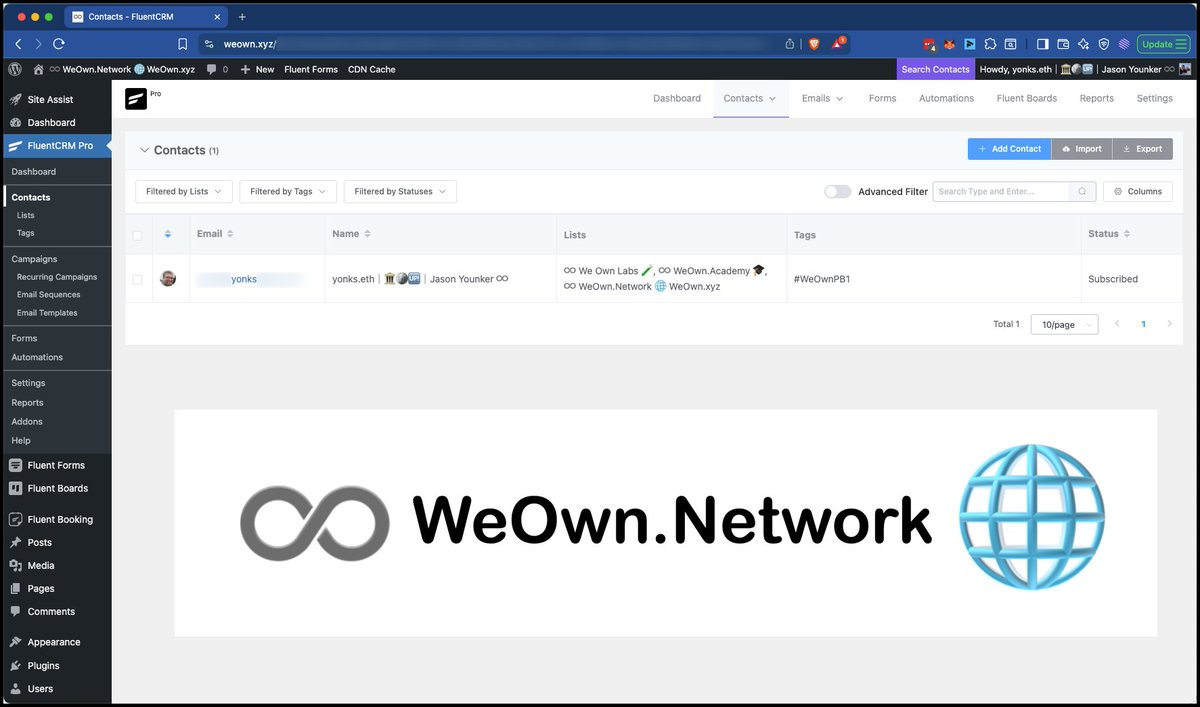Open the Filtered by Statuses dropdown

pyautogui.click(x=399, y=191)
